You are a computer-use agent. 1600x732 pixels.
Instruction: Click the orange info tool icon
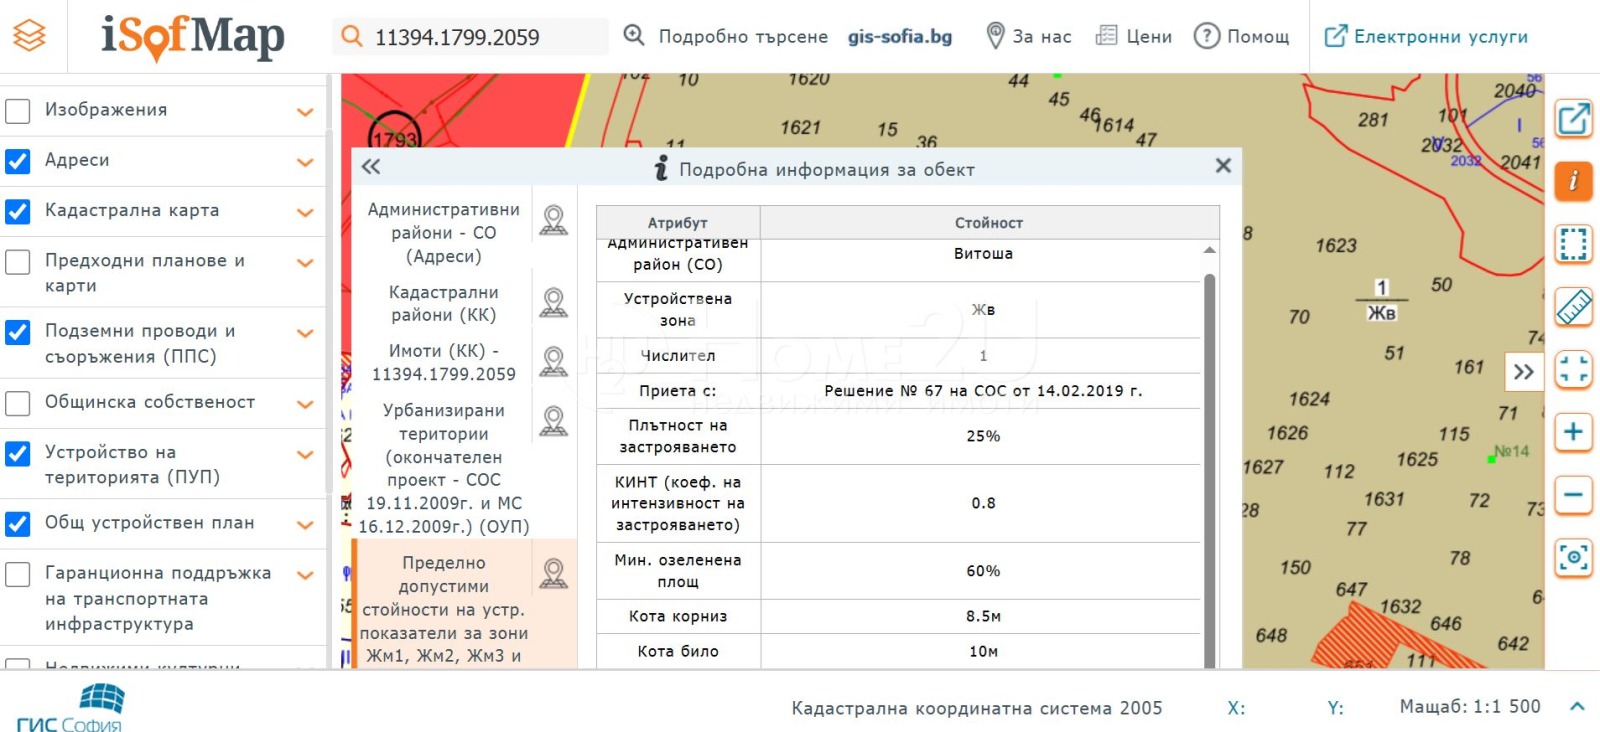[x=1573, y=181]
